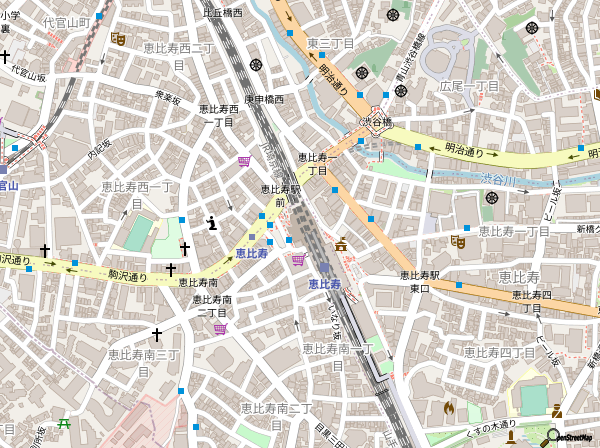Click the temple wheel icon near 庚申橋西

256,64
